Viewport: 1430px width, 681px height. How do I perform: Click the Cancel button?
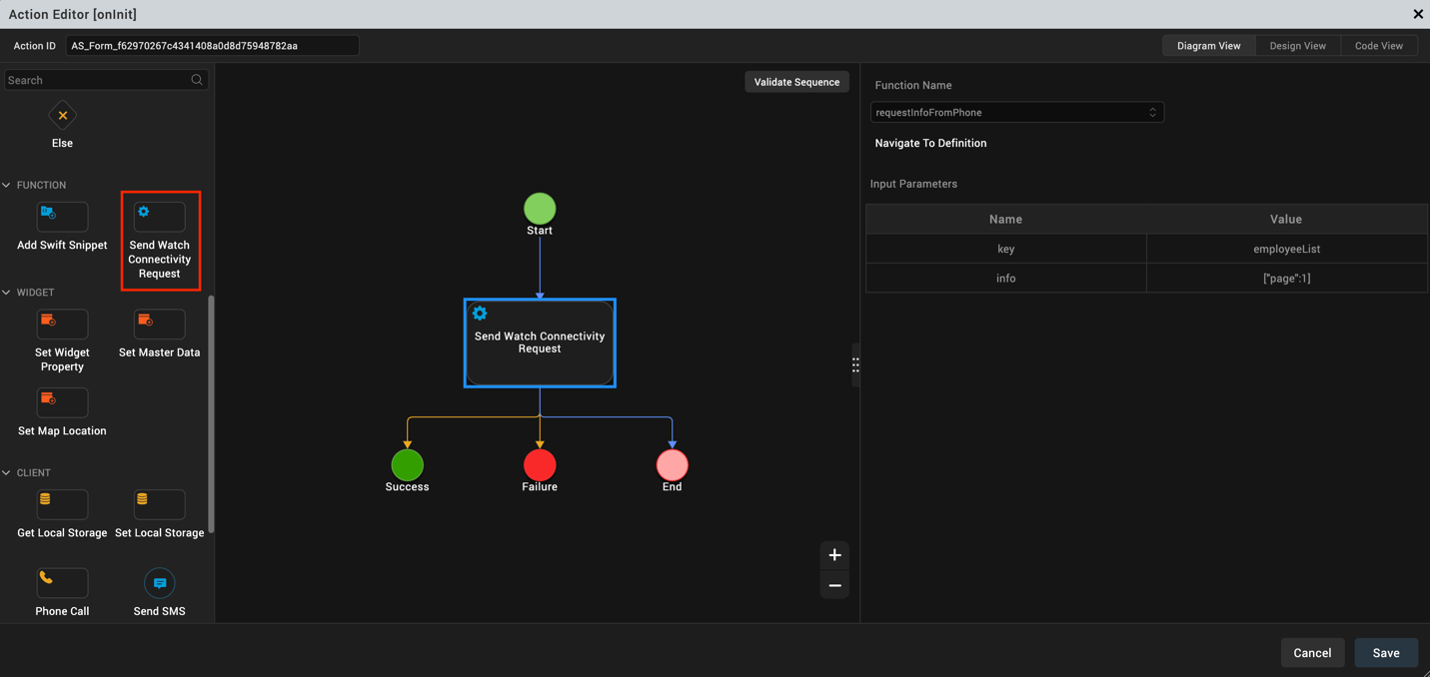coord(1312,653)
